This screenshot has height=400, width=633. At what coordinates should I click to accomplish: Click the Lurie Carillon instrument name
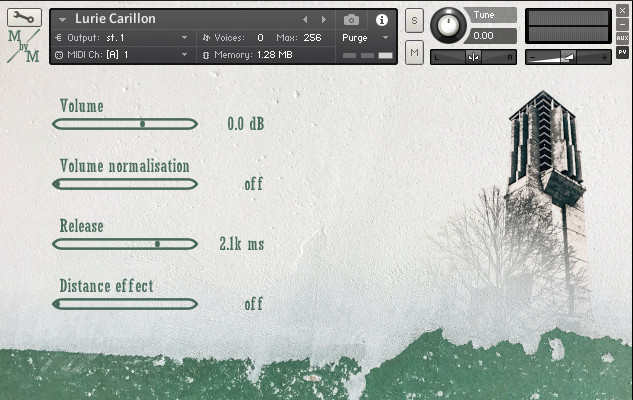point(115,19)
